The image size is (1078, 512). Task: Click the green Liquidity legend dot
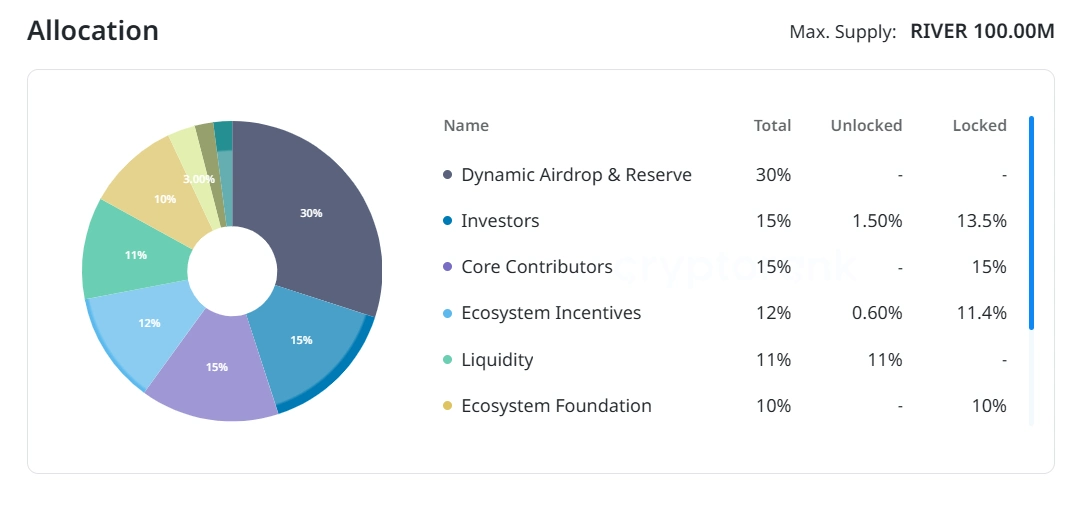[448, 360]
